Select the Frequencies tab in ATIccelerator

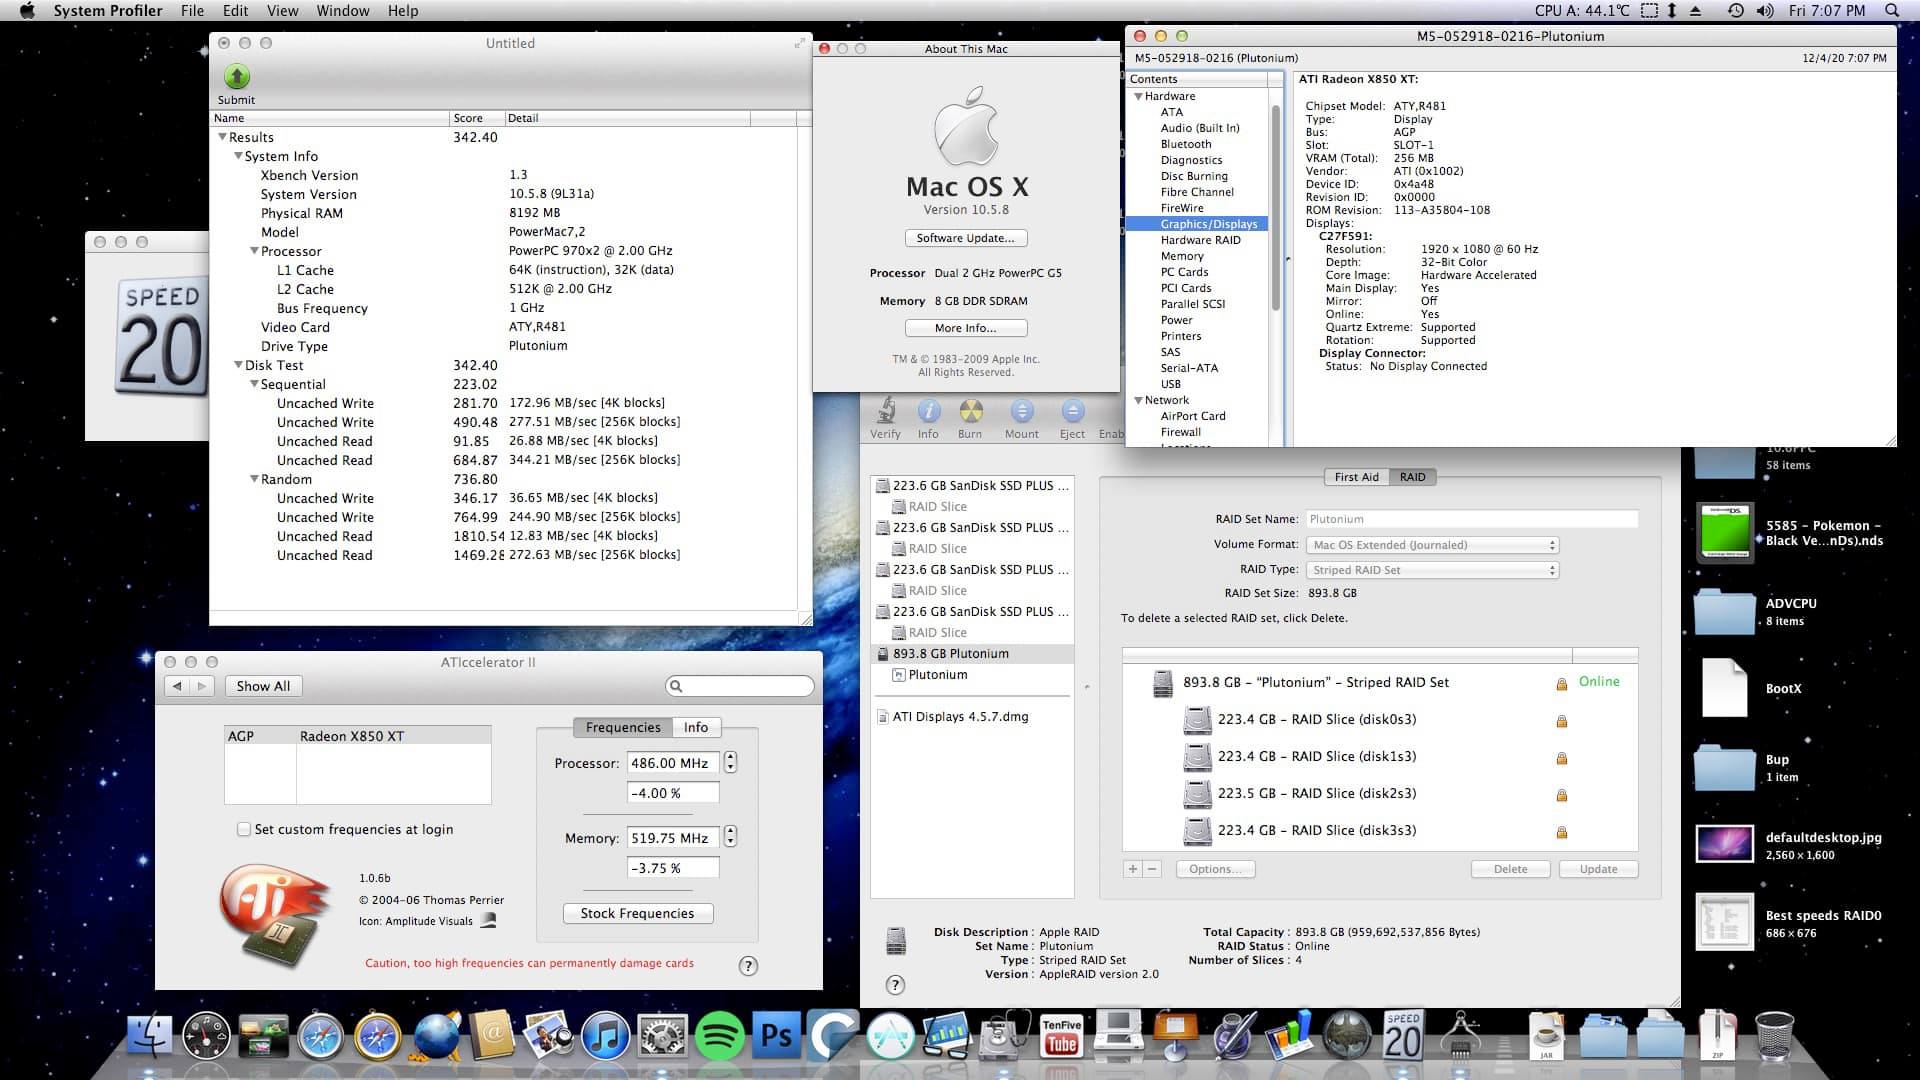(x=622, y=727)
